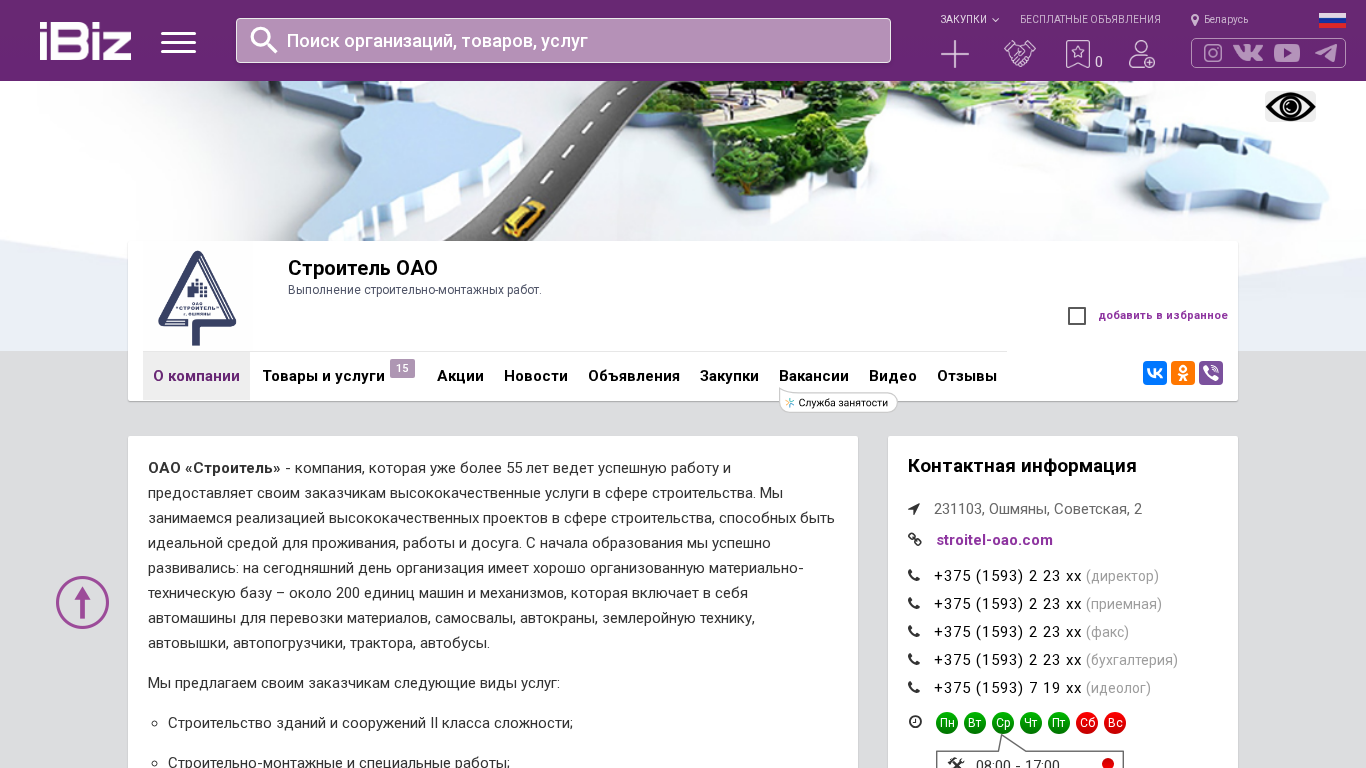Reveal the директор phone number
This screenshot has height=768, width=1366.
[1008, 576]
